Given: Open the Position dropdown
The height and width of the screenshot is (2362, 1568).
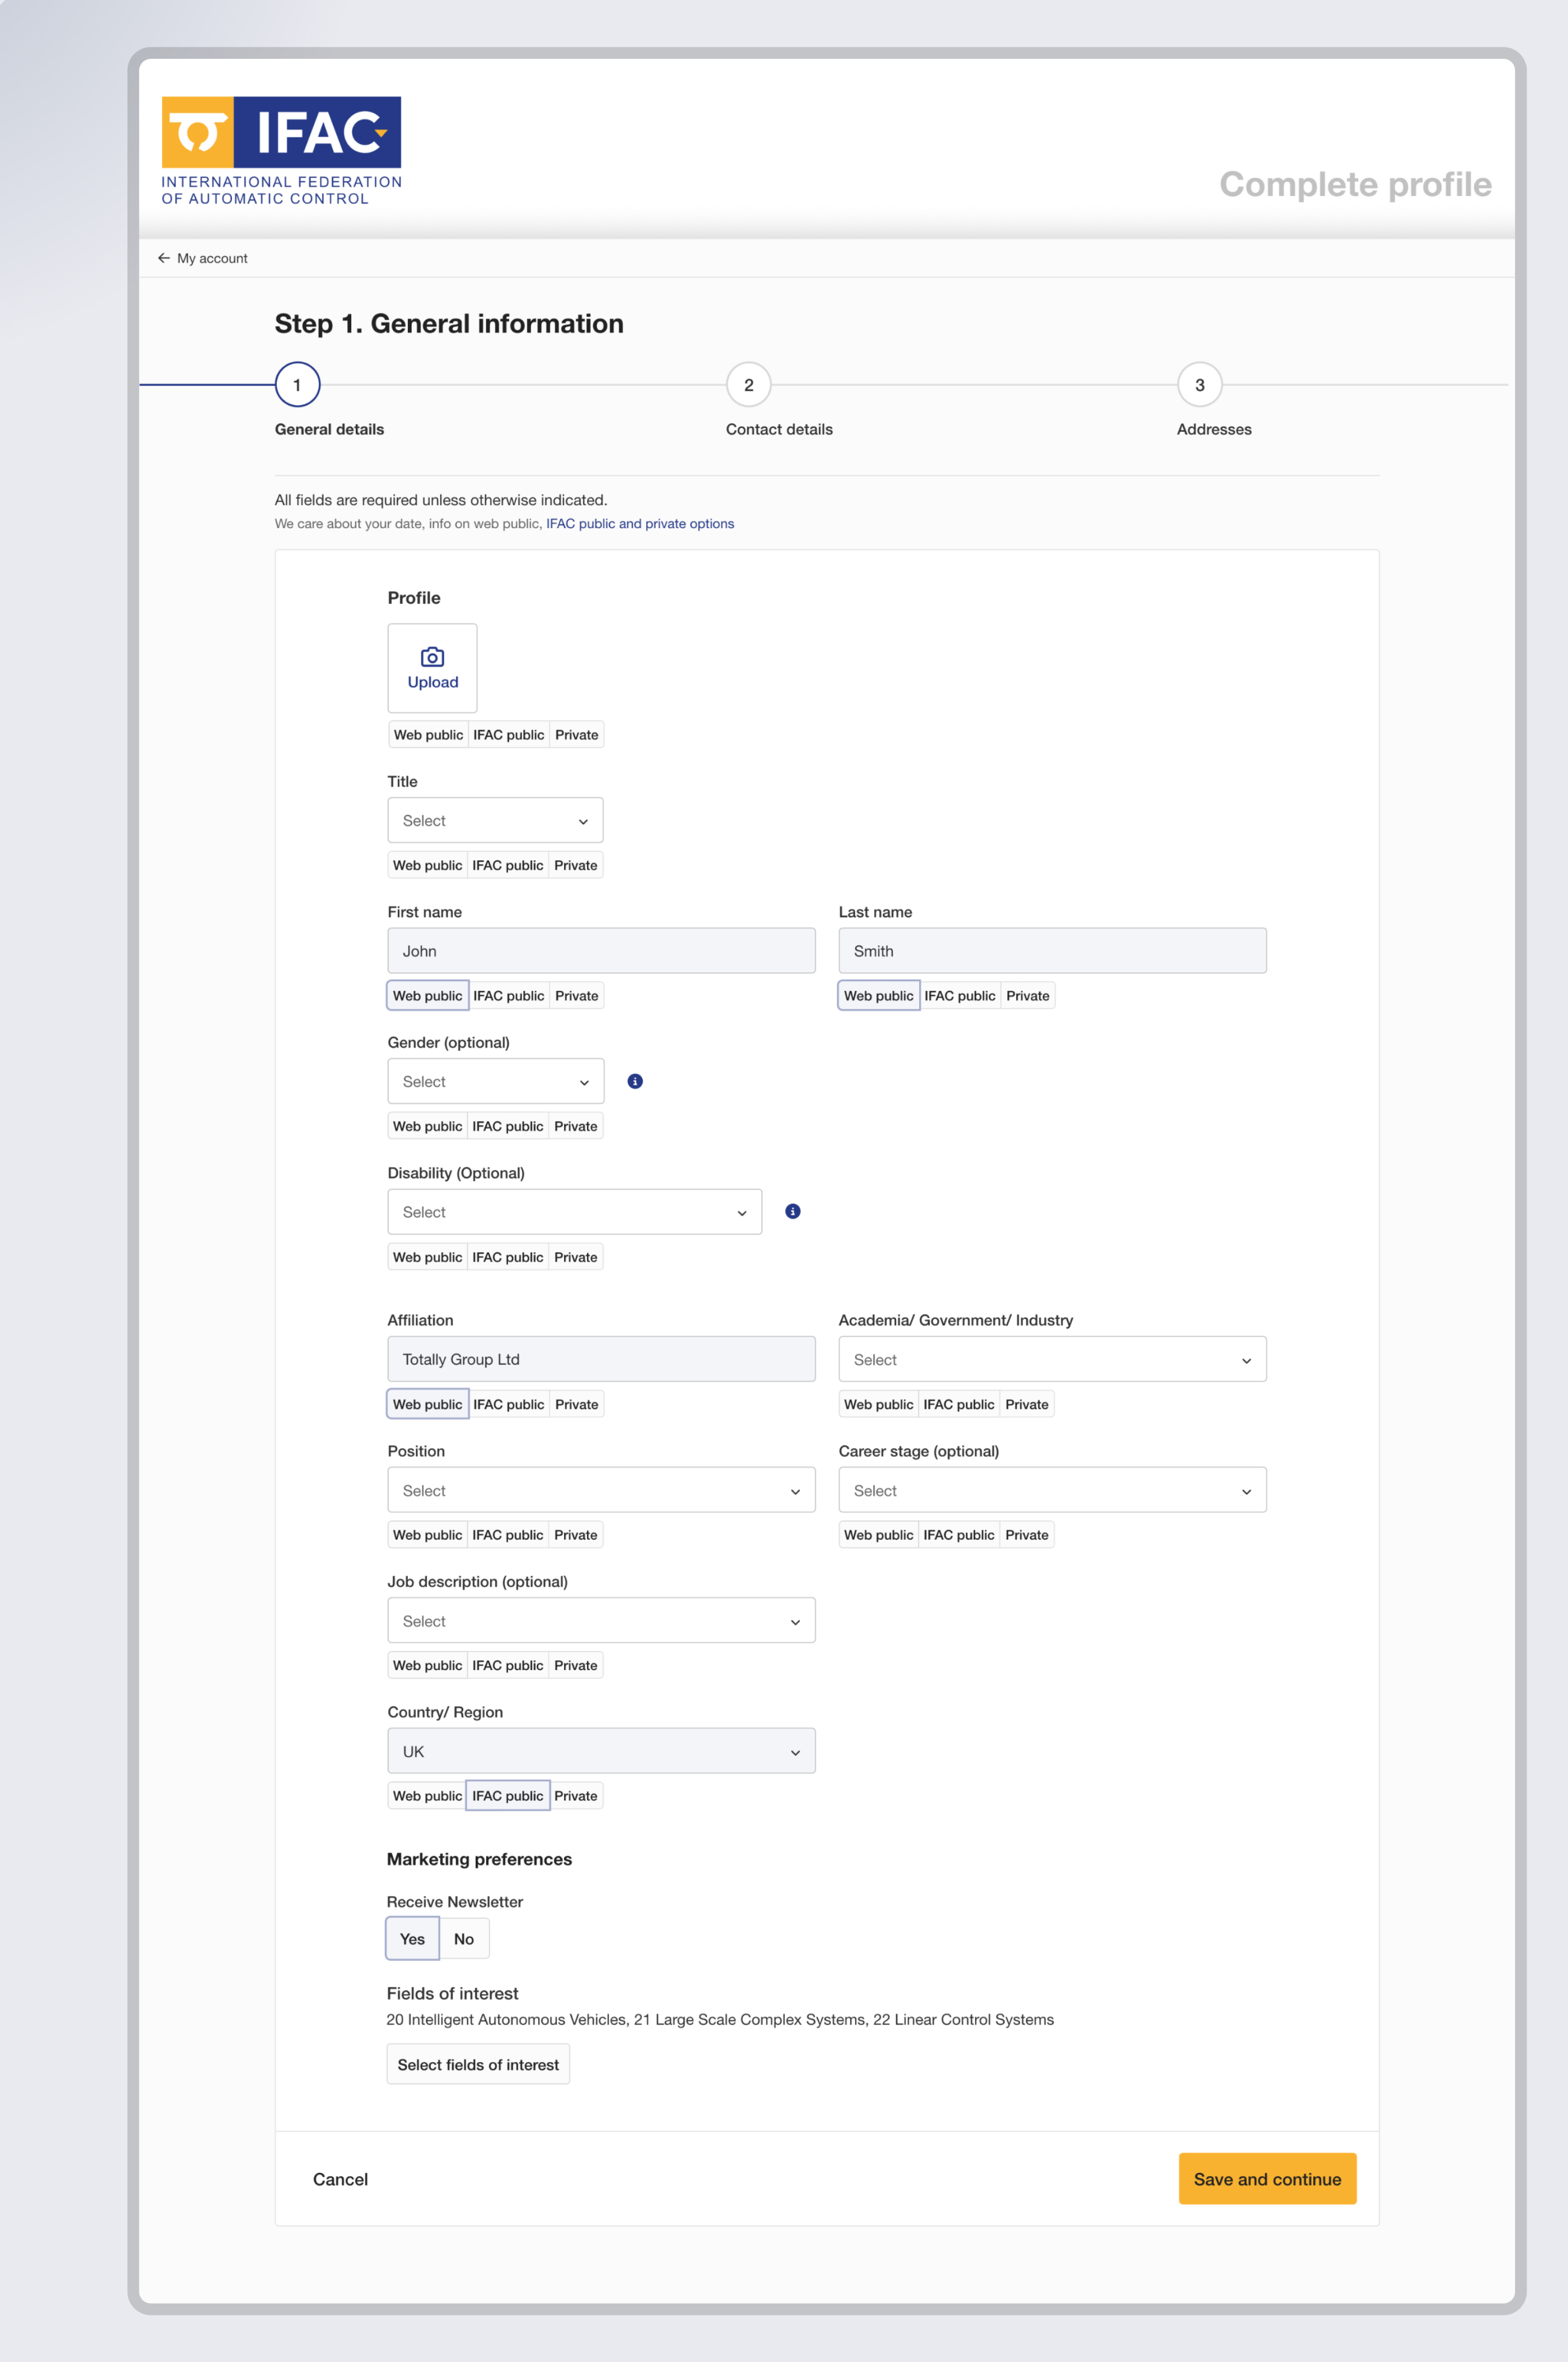Looking at the screenshot, I should [601, 1490].
